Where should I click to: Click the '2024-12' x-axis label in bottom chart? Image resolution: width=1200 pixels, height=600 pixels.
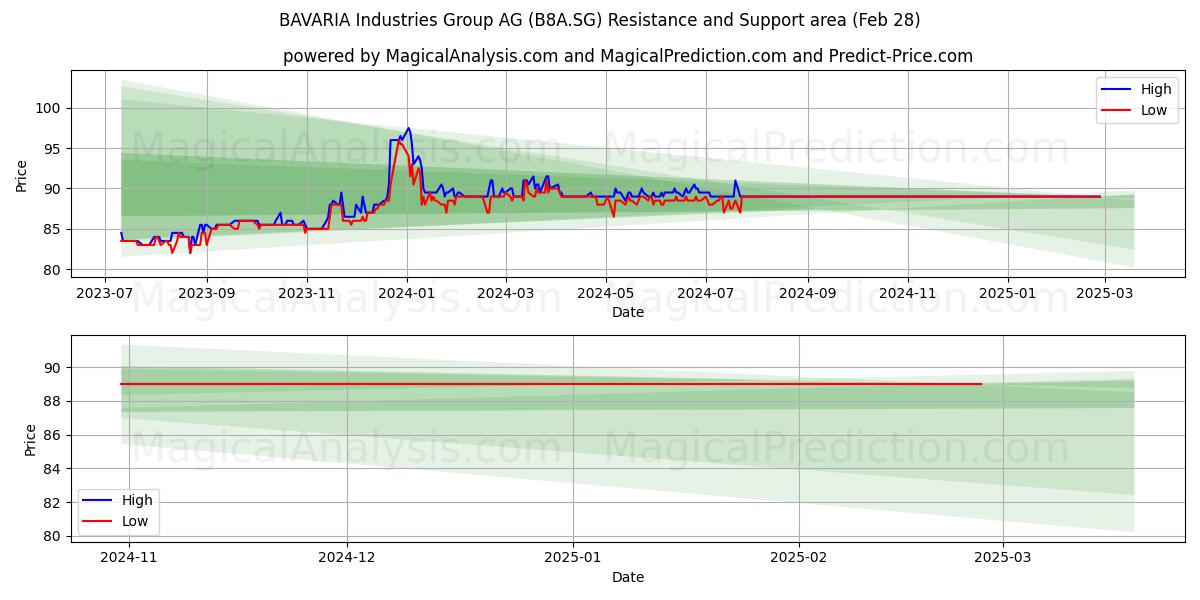347,556
